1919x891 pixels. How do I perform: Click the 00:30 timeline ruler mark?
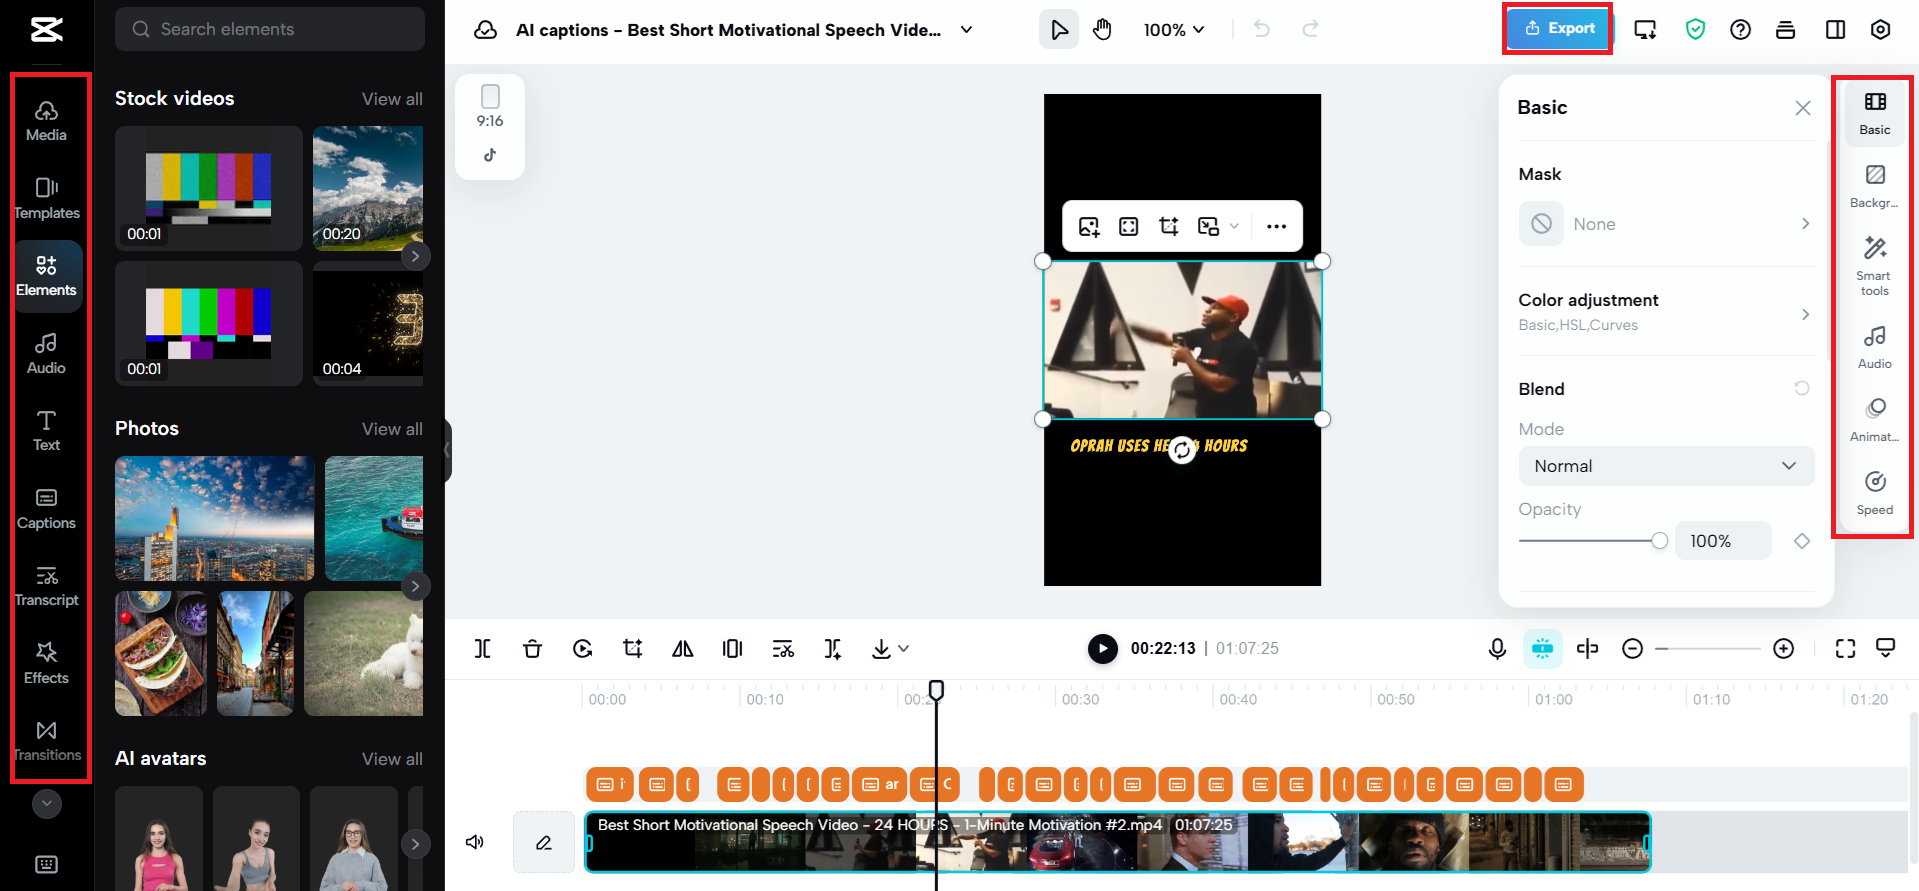1080,699
